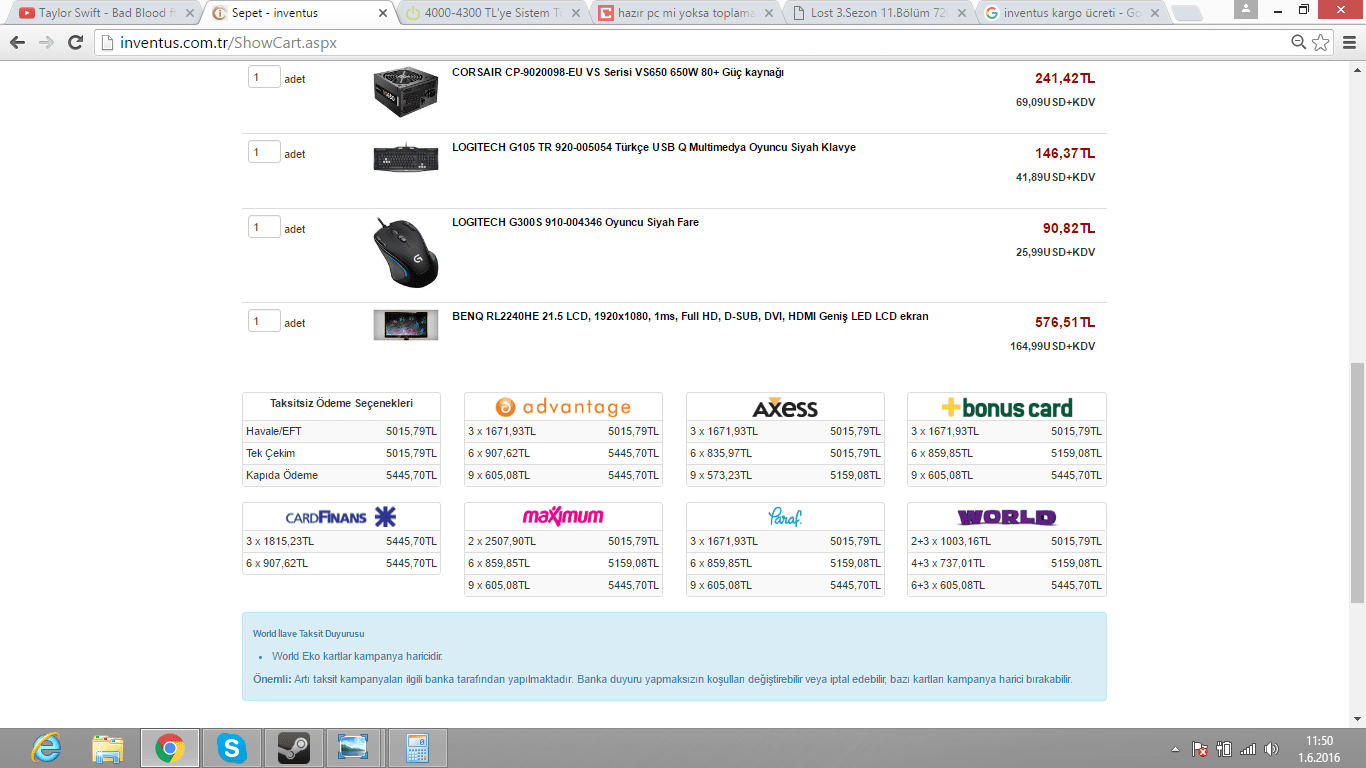This screenshot has width=1366, height=768.
Task: Open the LOGITECH G300S Oyuncu Siyah Fare link
Action: pyautogui.click(x=575, y=222)
